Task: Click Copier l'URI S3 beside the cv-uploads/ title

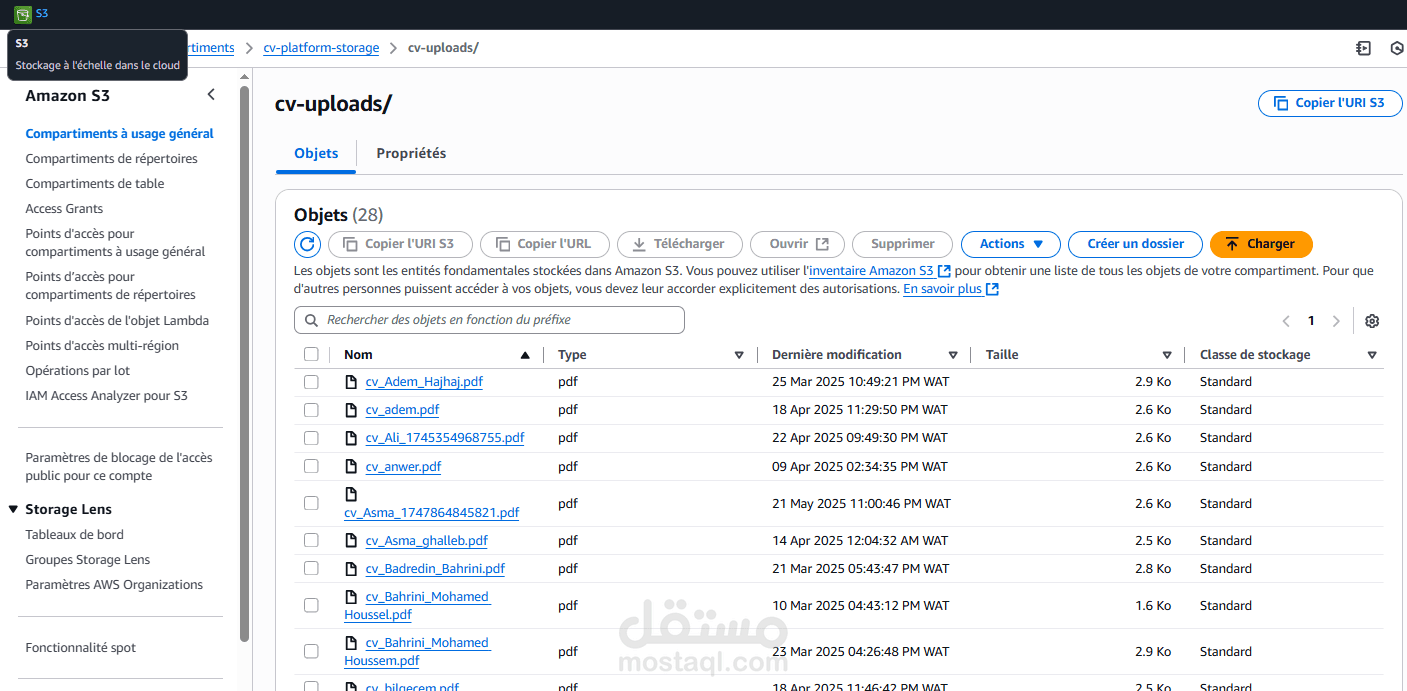Action: (x=1330, y=103)
